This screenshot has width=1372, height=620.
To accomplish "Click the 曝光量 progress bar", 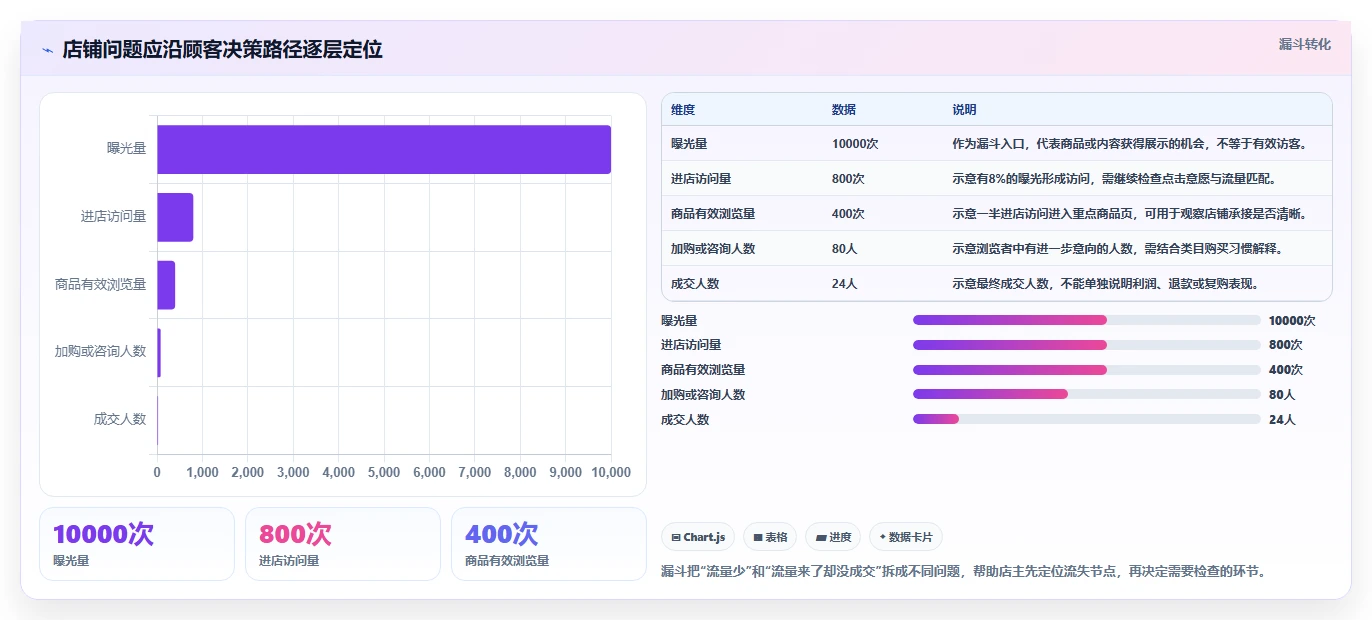I will (x=1086, y=320).
